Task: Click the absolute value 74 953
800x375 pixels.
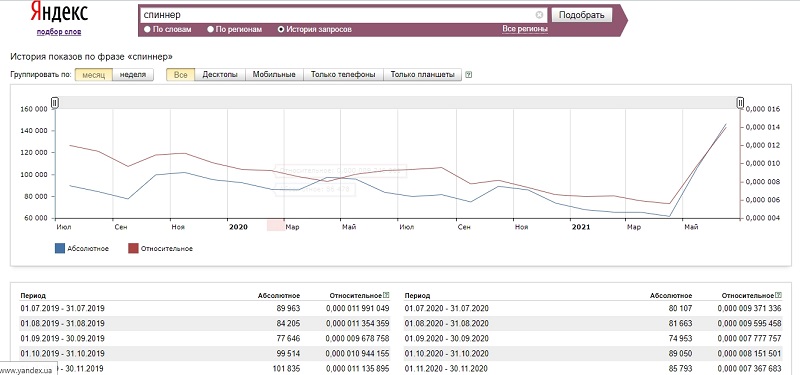Action: click(x=680, y=338)
